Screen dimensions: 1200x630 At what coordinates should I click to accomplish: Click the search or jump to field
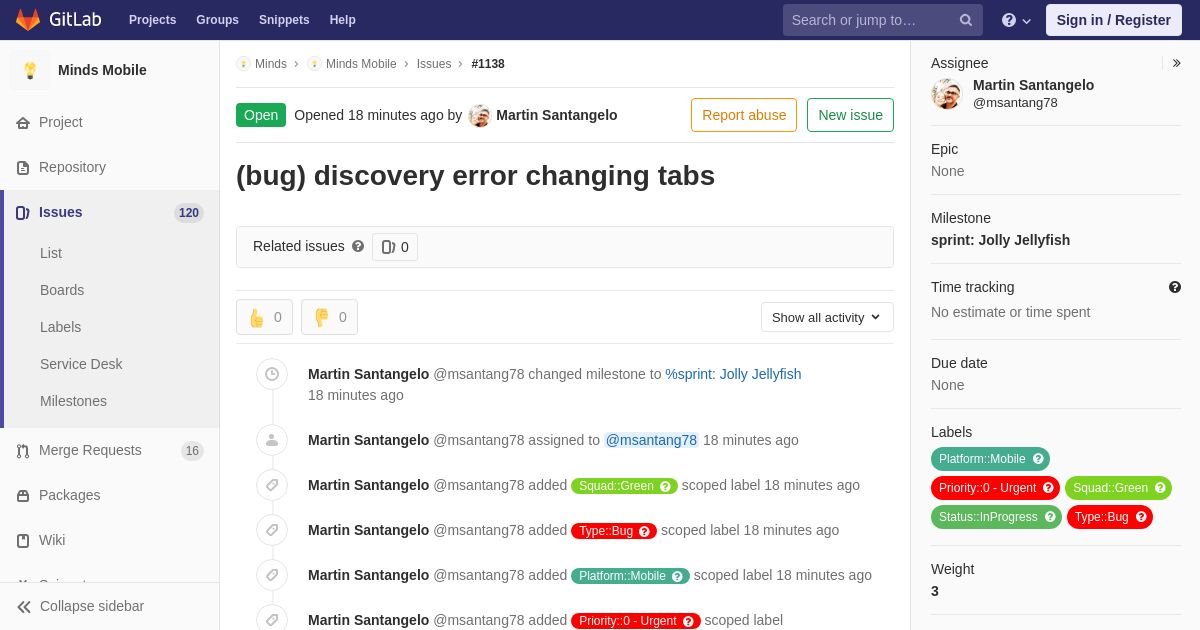(x=868, y=20)
